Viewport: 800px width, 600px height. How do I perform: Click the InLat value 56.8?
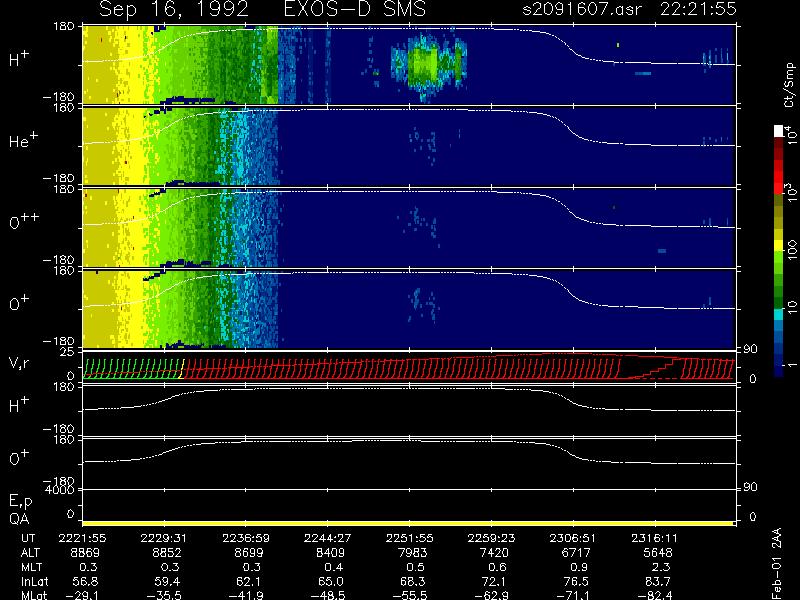coord(86,582)
